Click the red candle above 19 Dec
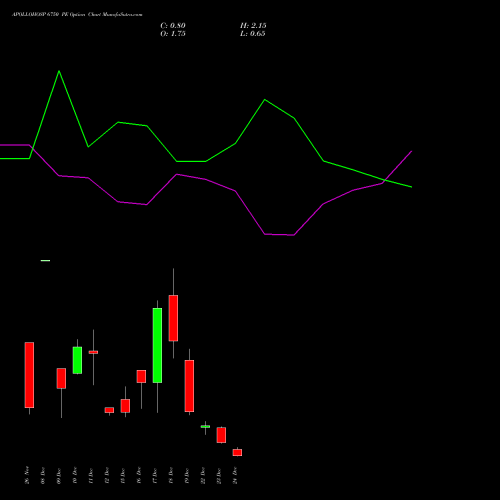500x500 pixels. (x=189, y=386)
